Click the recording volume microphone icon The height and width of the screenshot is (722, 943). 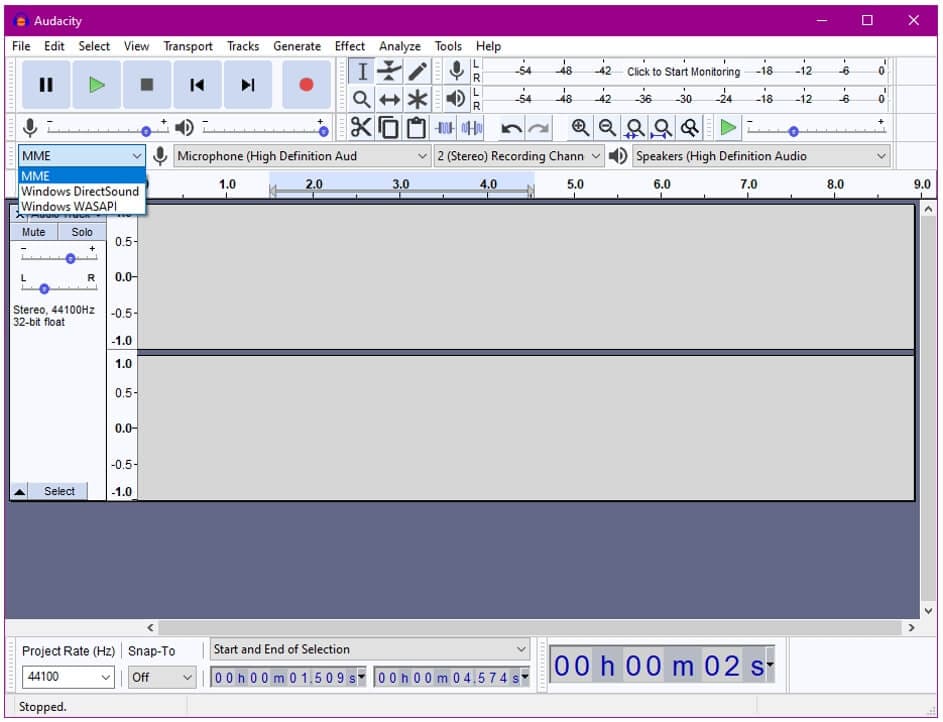point(30,127)
